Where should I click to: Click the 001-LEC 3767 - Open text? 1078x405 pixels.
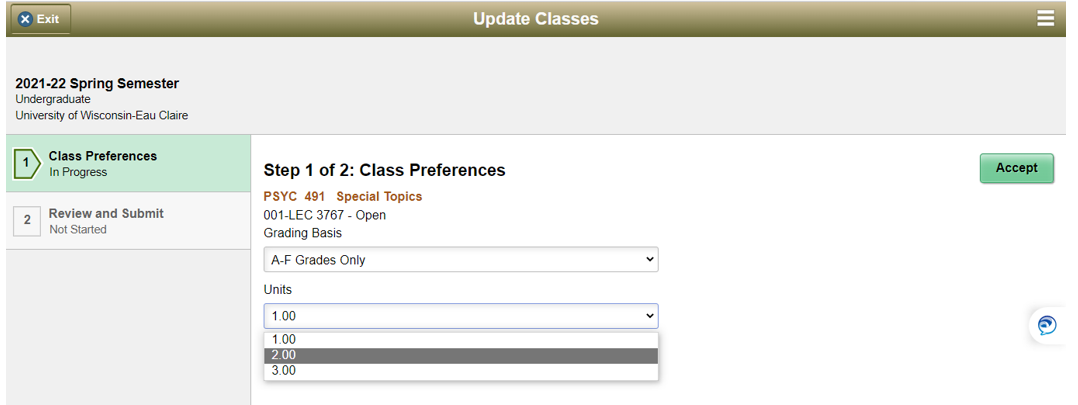click(324, 215)
